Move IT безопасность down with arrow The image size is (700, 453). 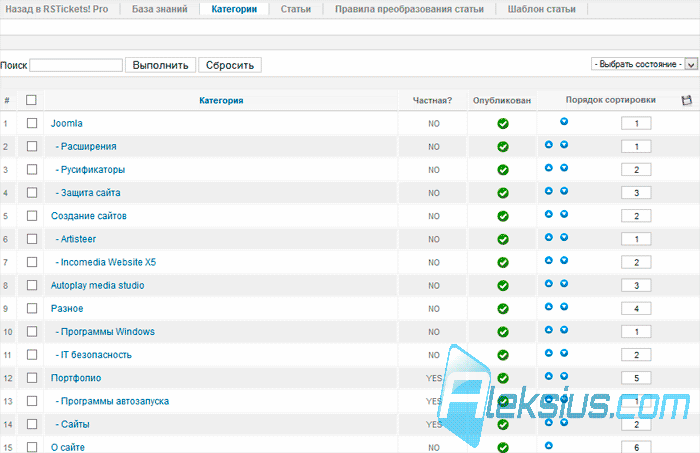click(564, 353)
